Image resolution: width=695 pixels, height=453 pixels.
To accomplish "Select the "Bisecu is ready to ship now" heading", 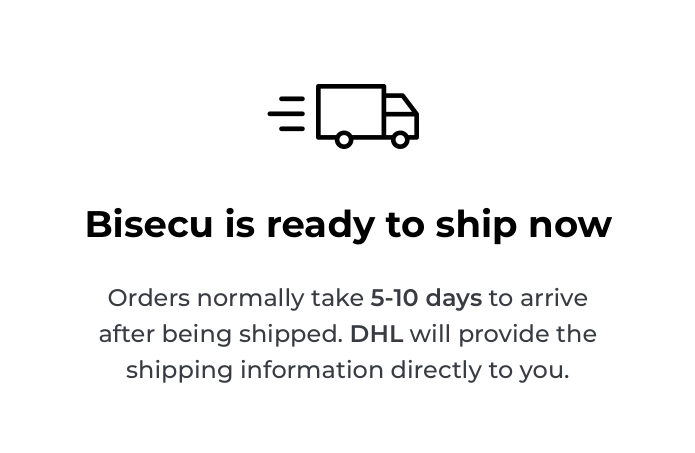I will tap(348, 224).
